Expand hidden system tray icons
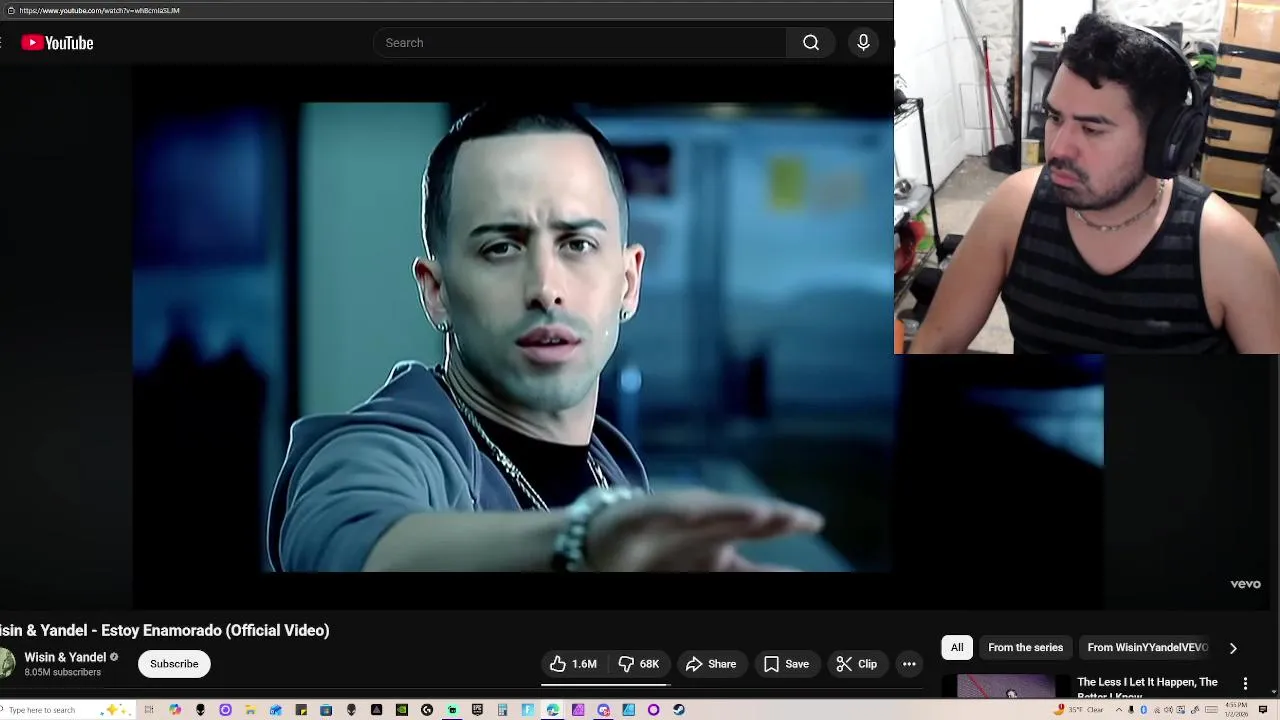Screen dimensions: 1280x720 pyautogui.click(x=1119, y=710)
